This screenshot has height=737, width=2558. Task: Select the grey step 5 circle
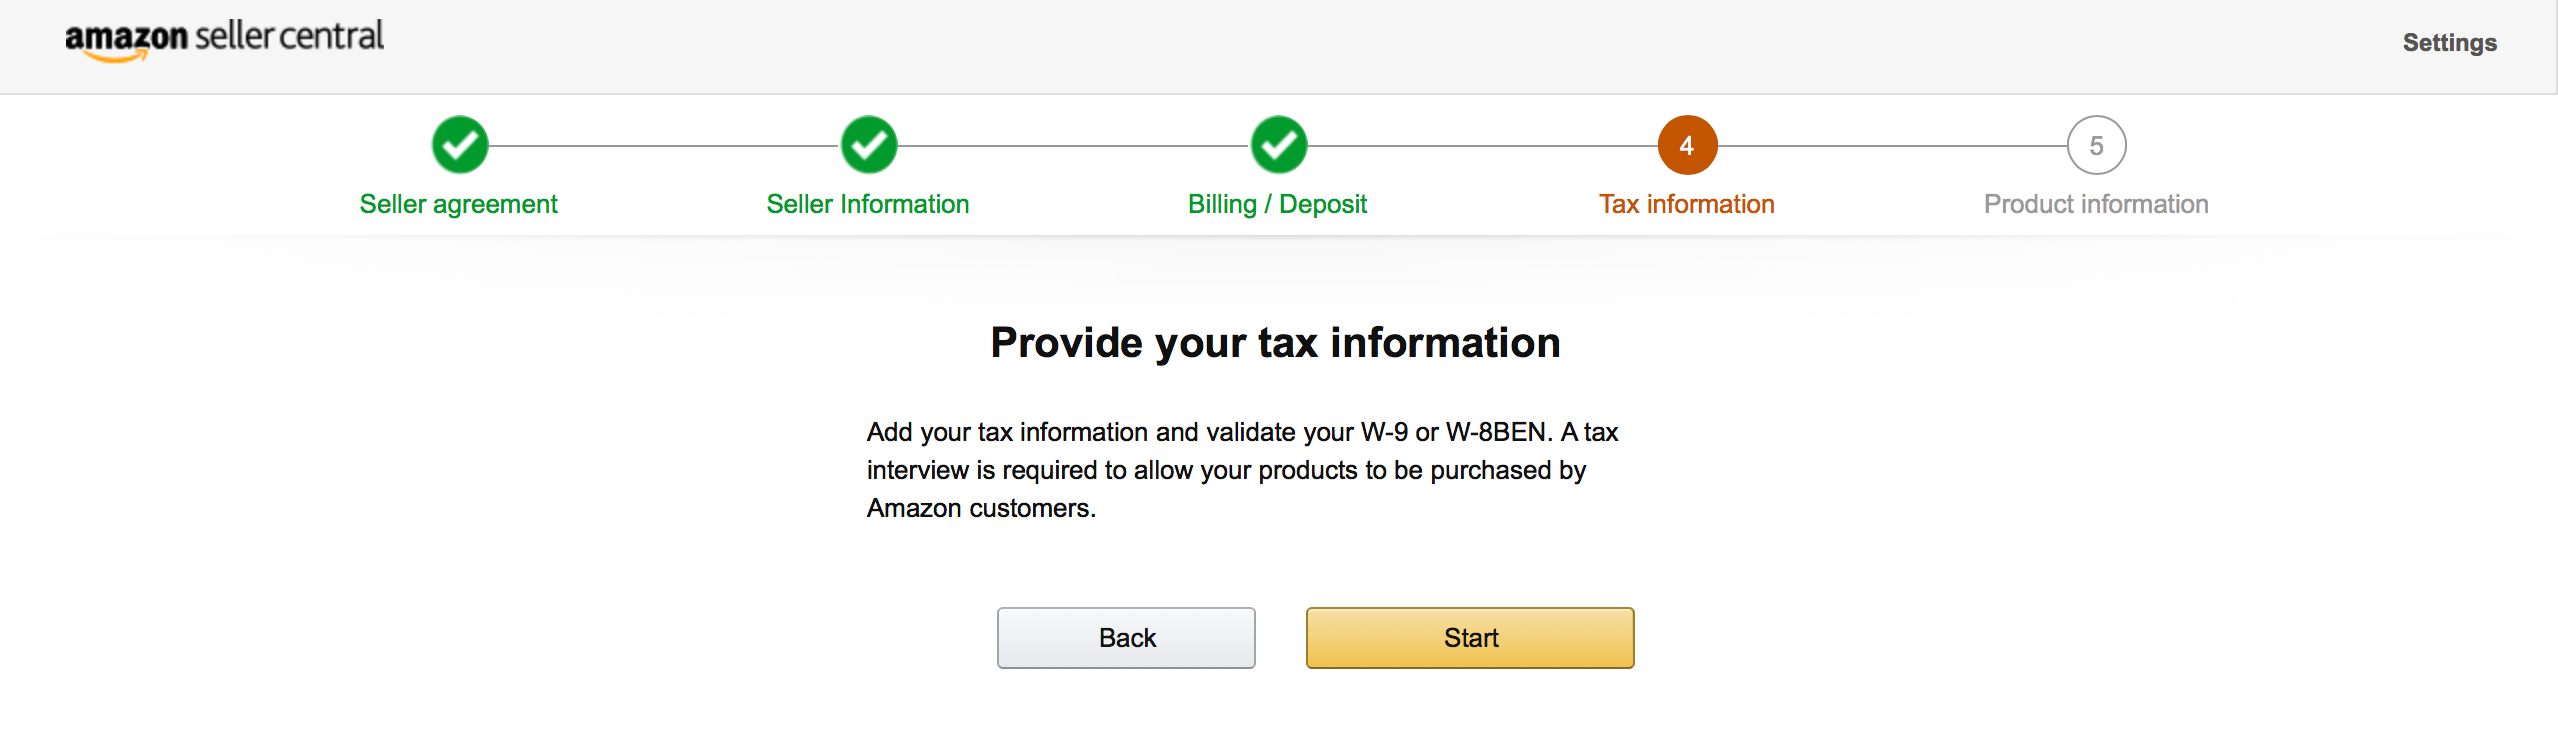click(x=2097, y=145)
